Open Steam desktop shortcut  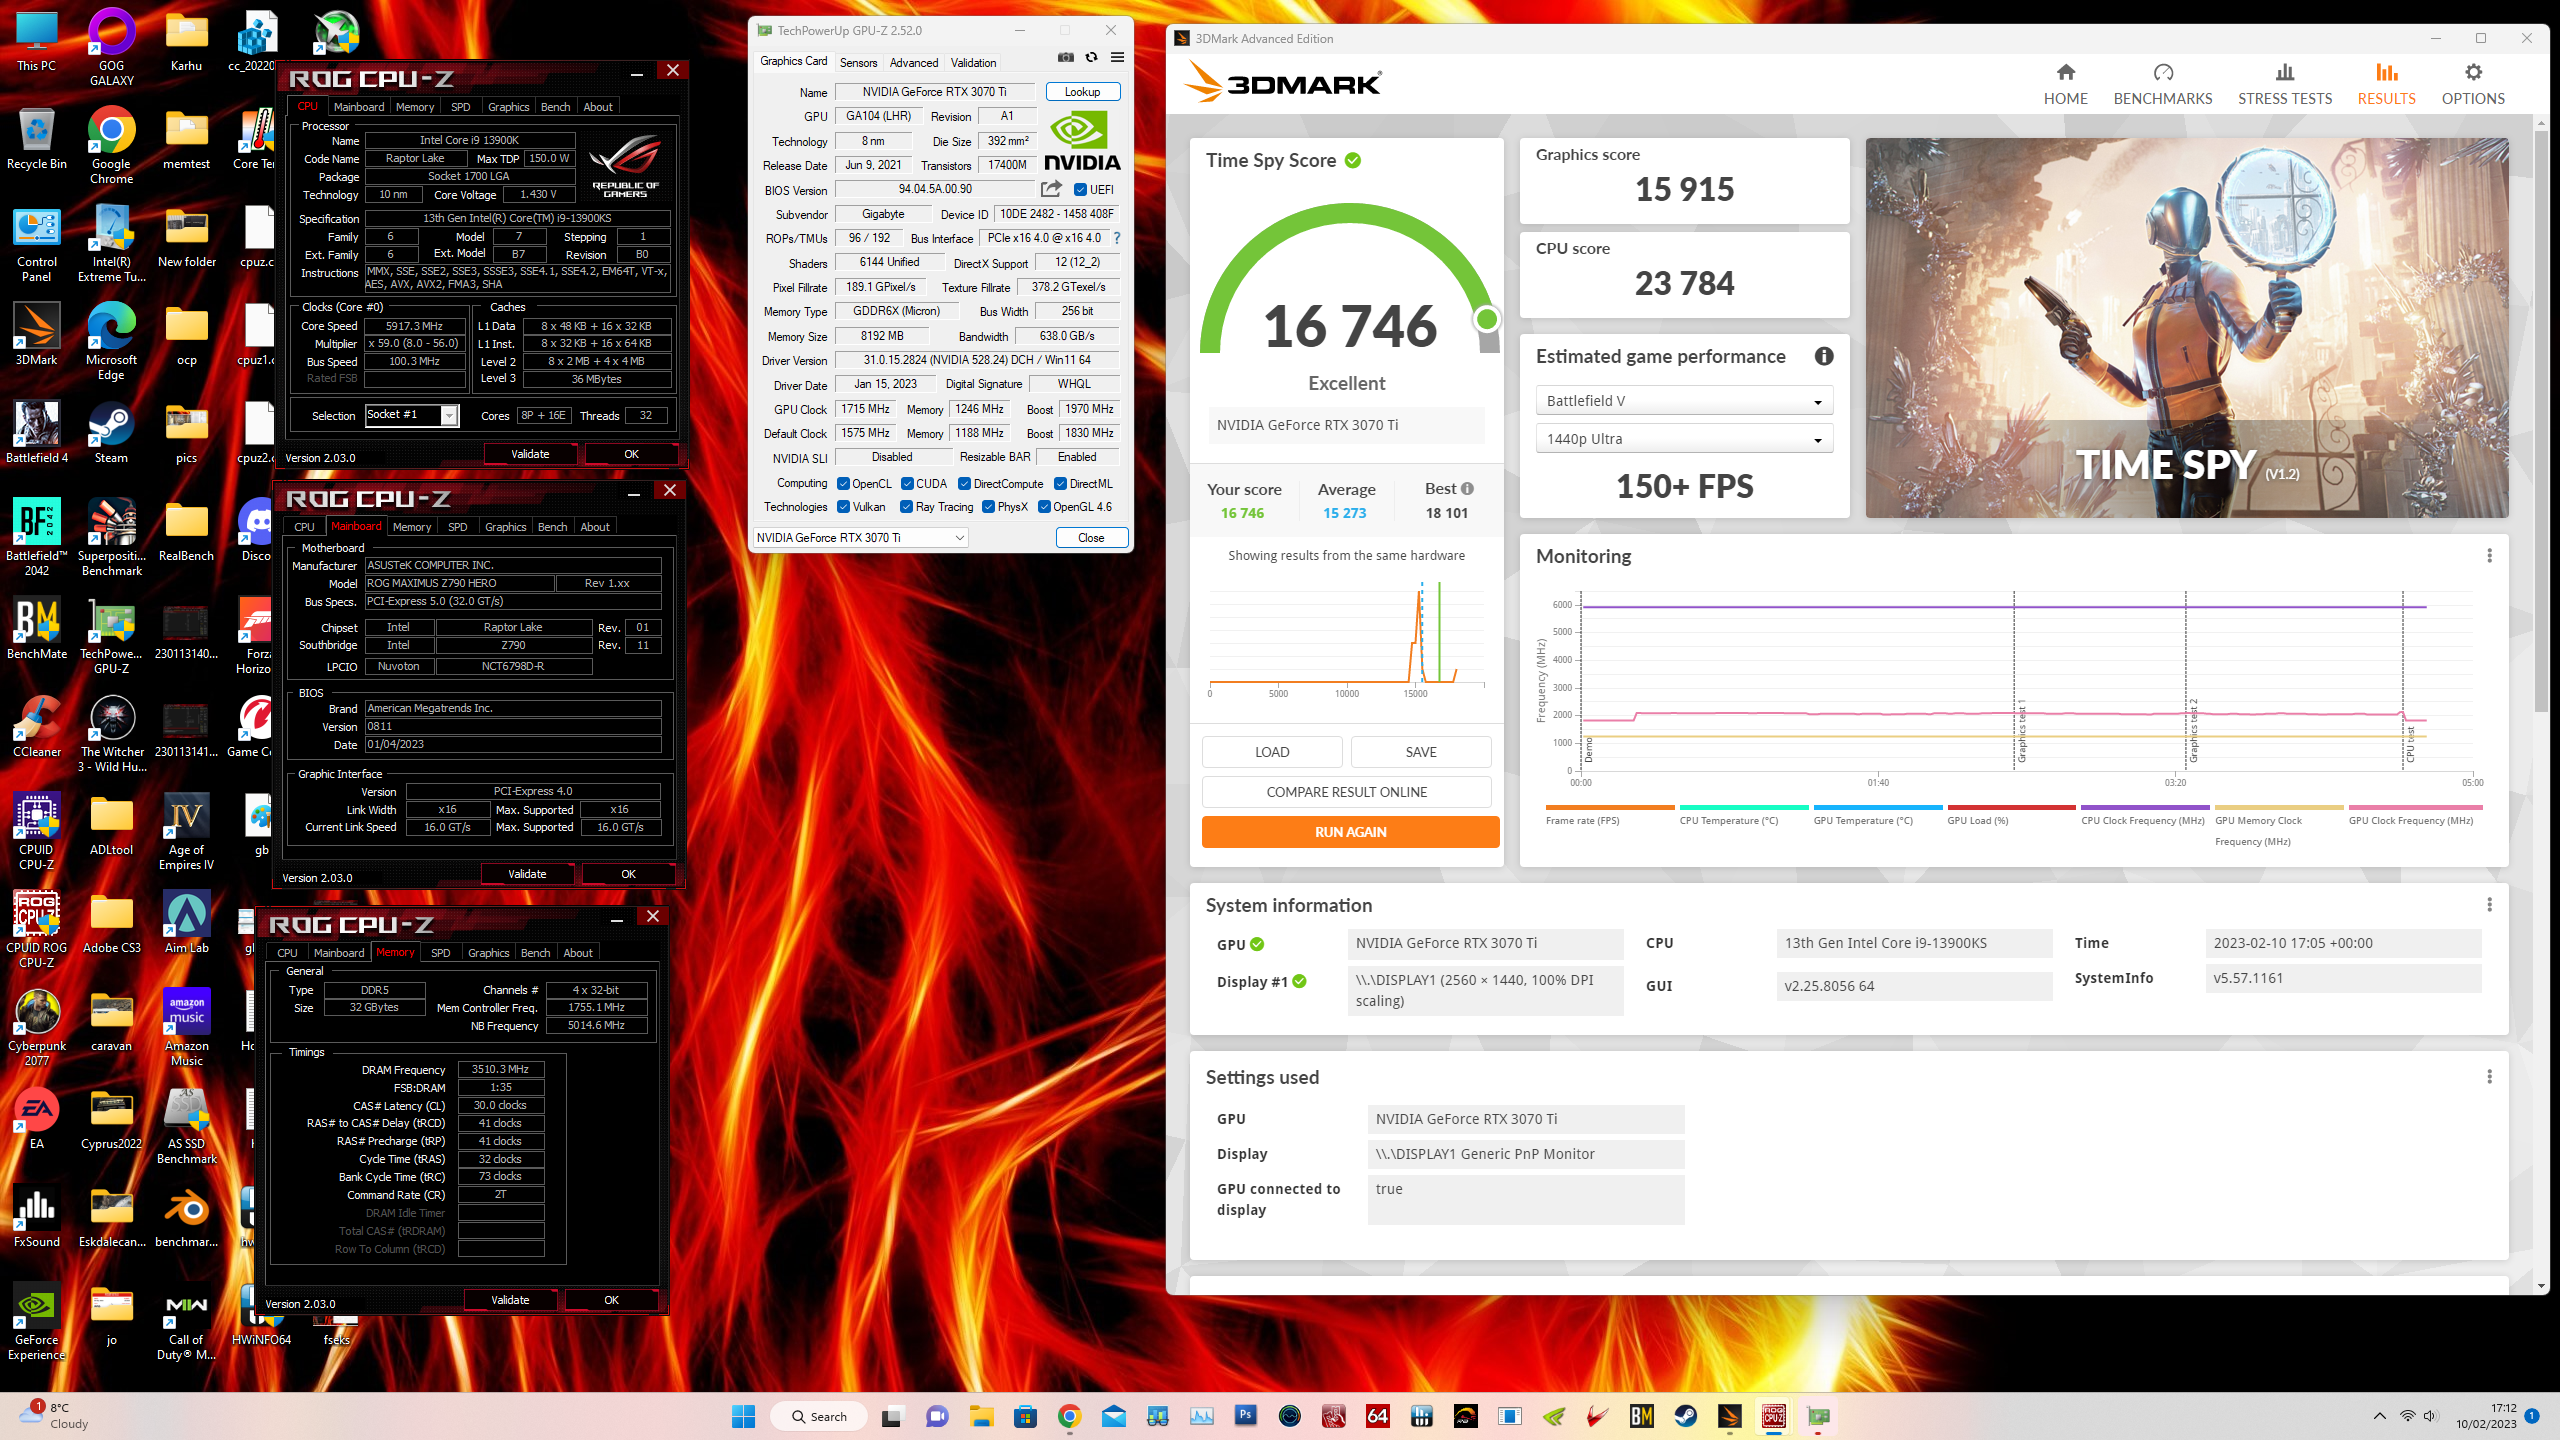tap(111, 434)
